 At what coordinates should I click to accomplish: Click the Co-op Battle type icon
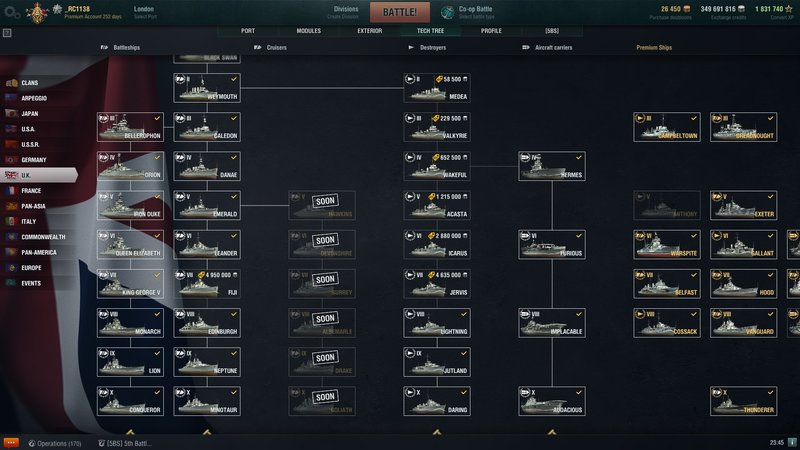[447, 12]
